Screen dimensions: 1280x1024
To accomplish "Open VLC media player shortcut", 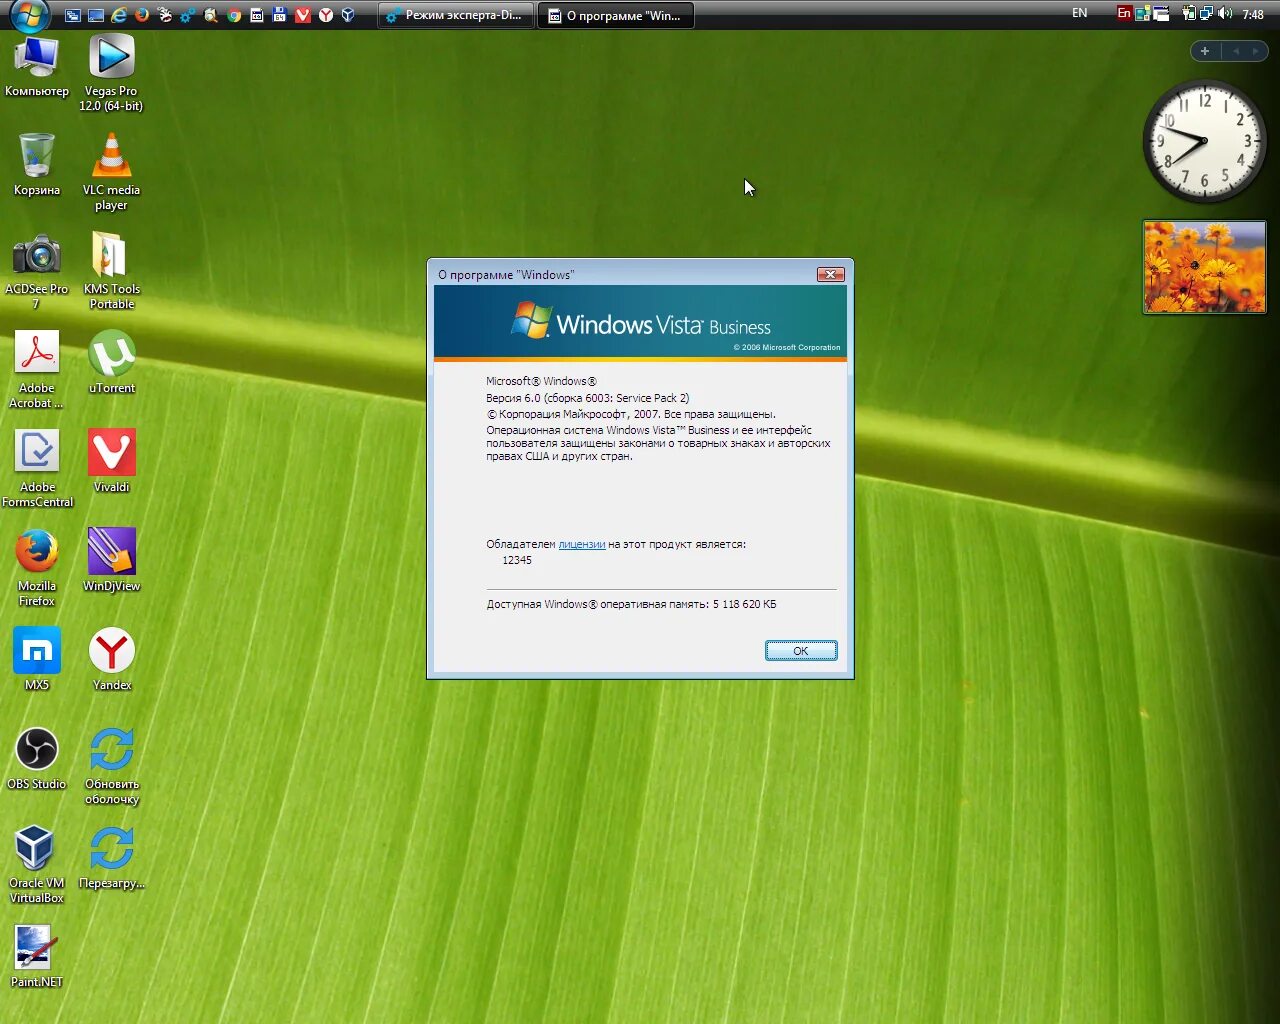I will point(111,172).
